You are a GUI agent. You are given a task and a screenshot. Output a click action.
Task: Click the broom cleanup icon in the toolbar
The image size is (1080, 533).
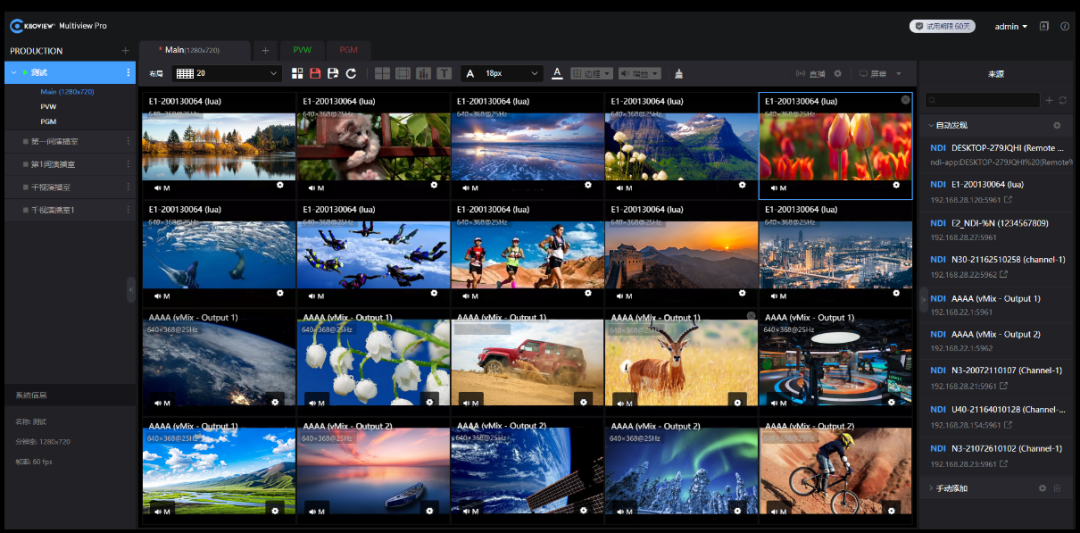[679, 73]
